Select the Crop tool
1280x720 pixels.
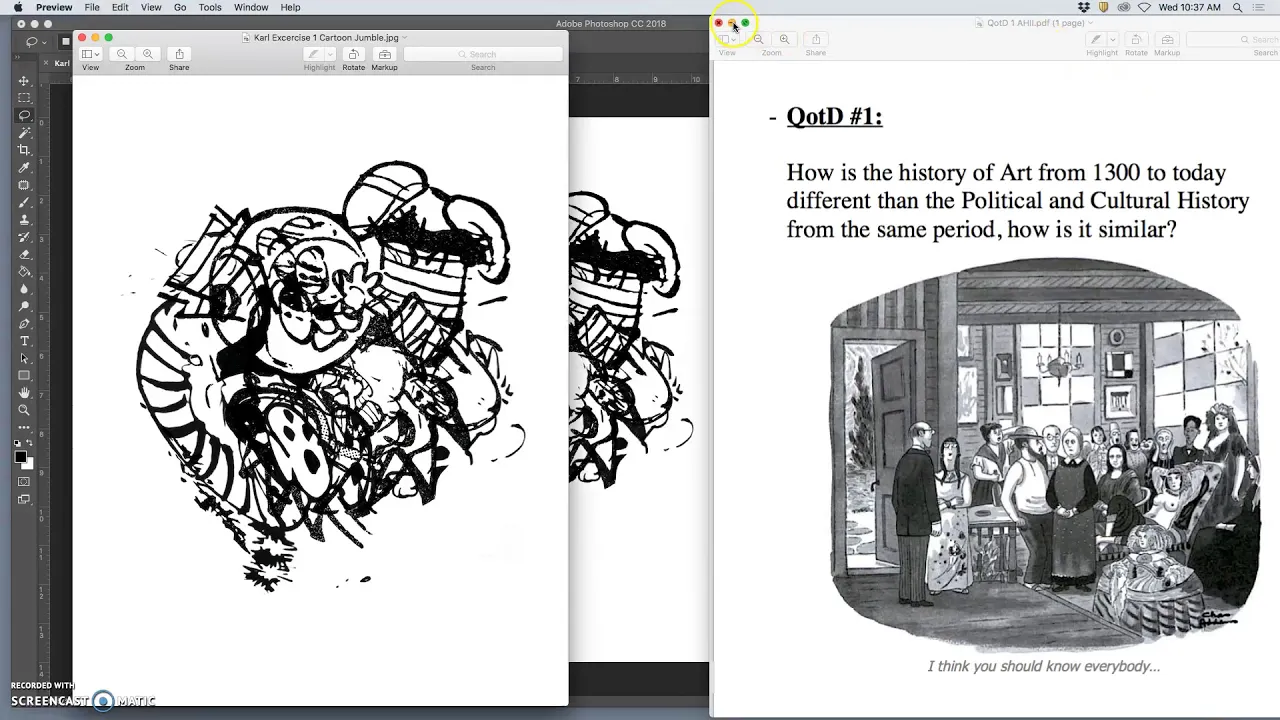(x=24, y=150)
